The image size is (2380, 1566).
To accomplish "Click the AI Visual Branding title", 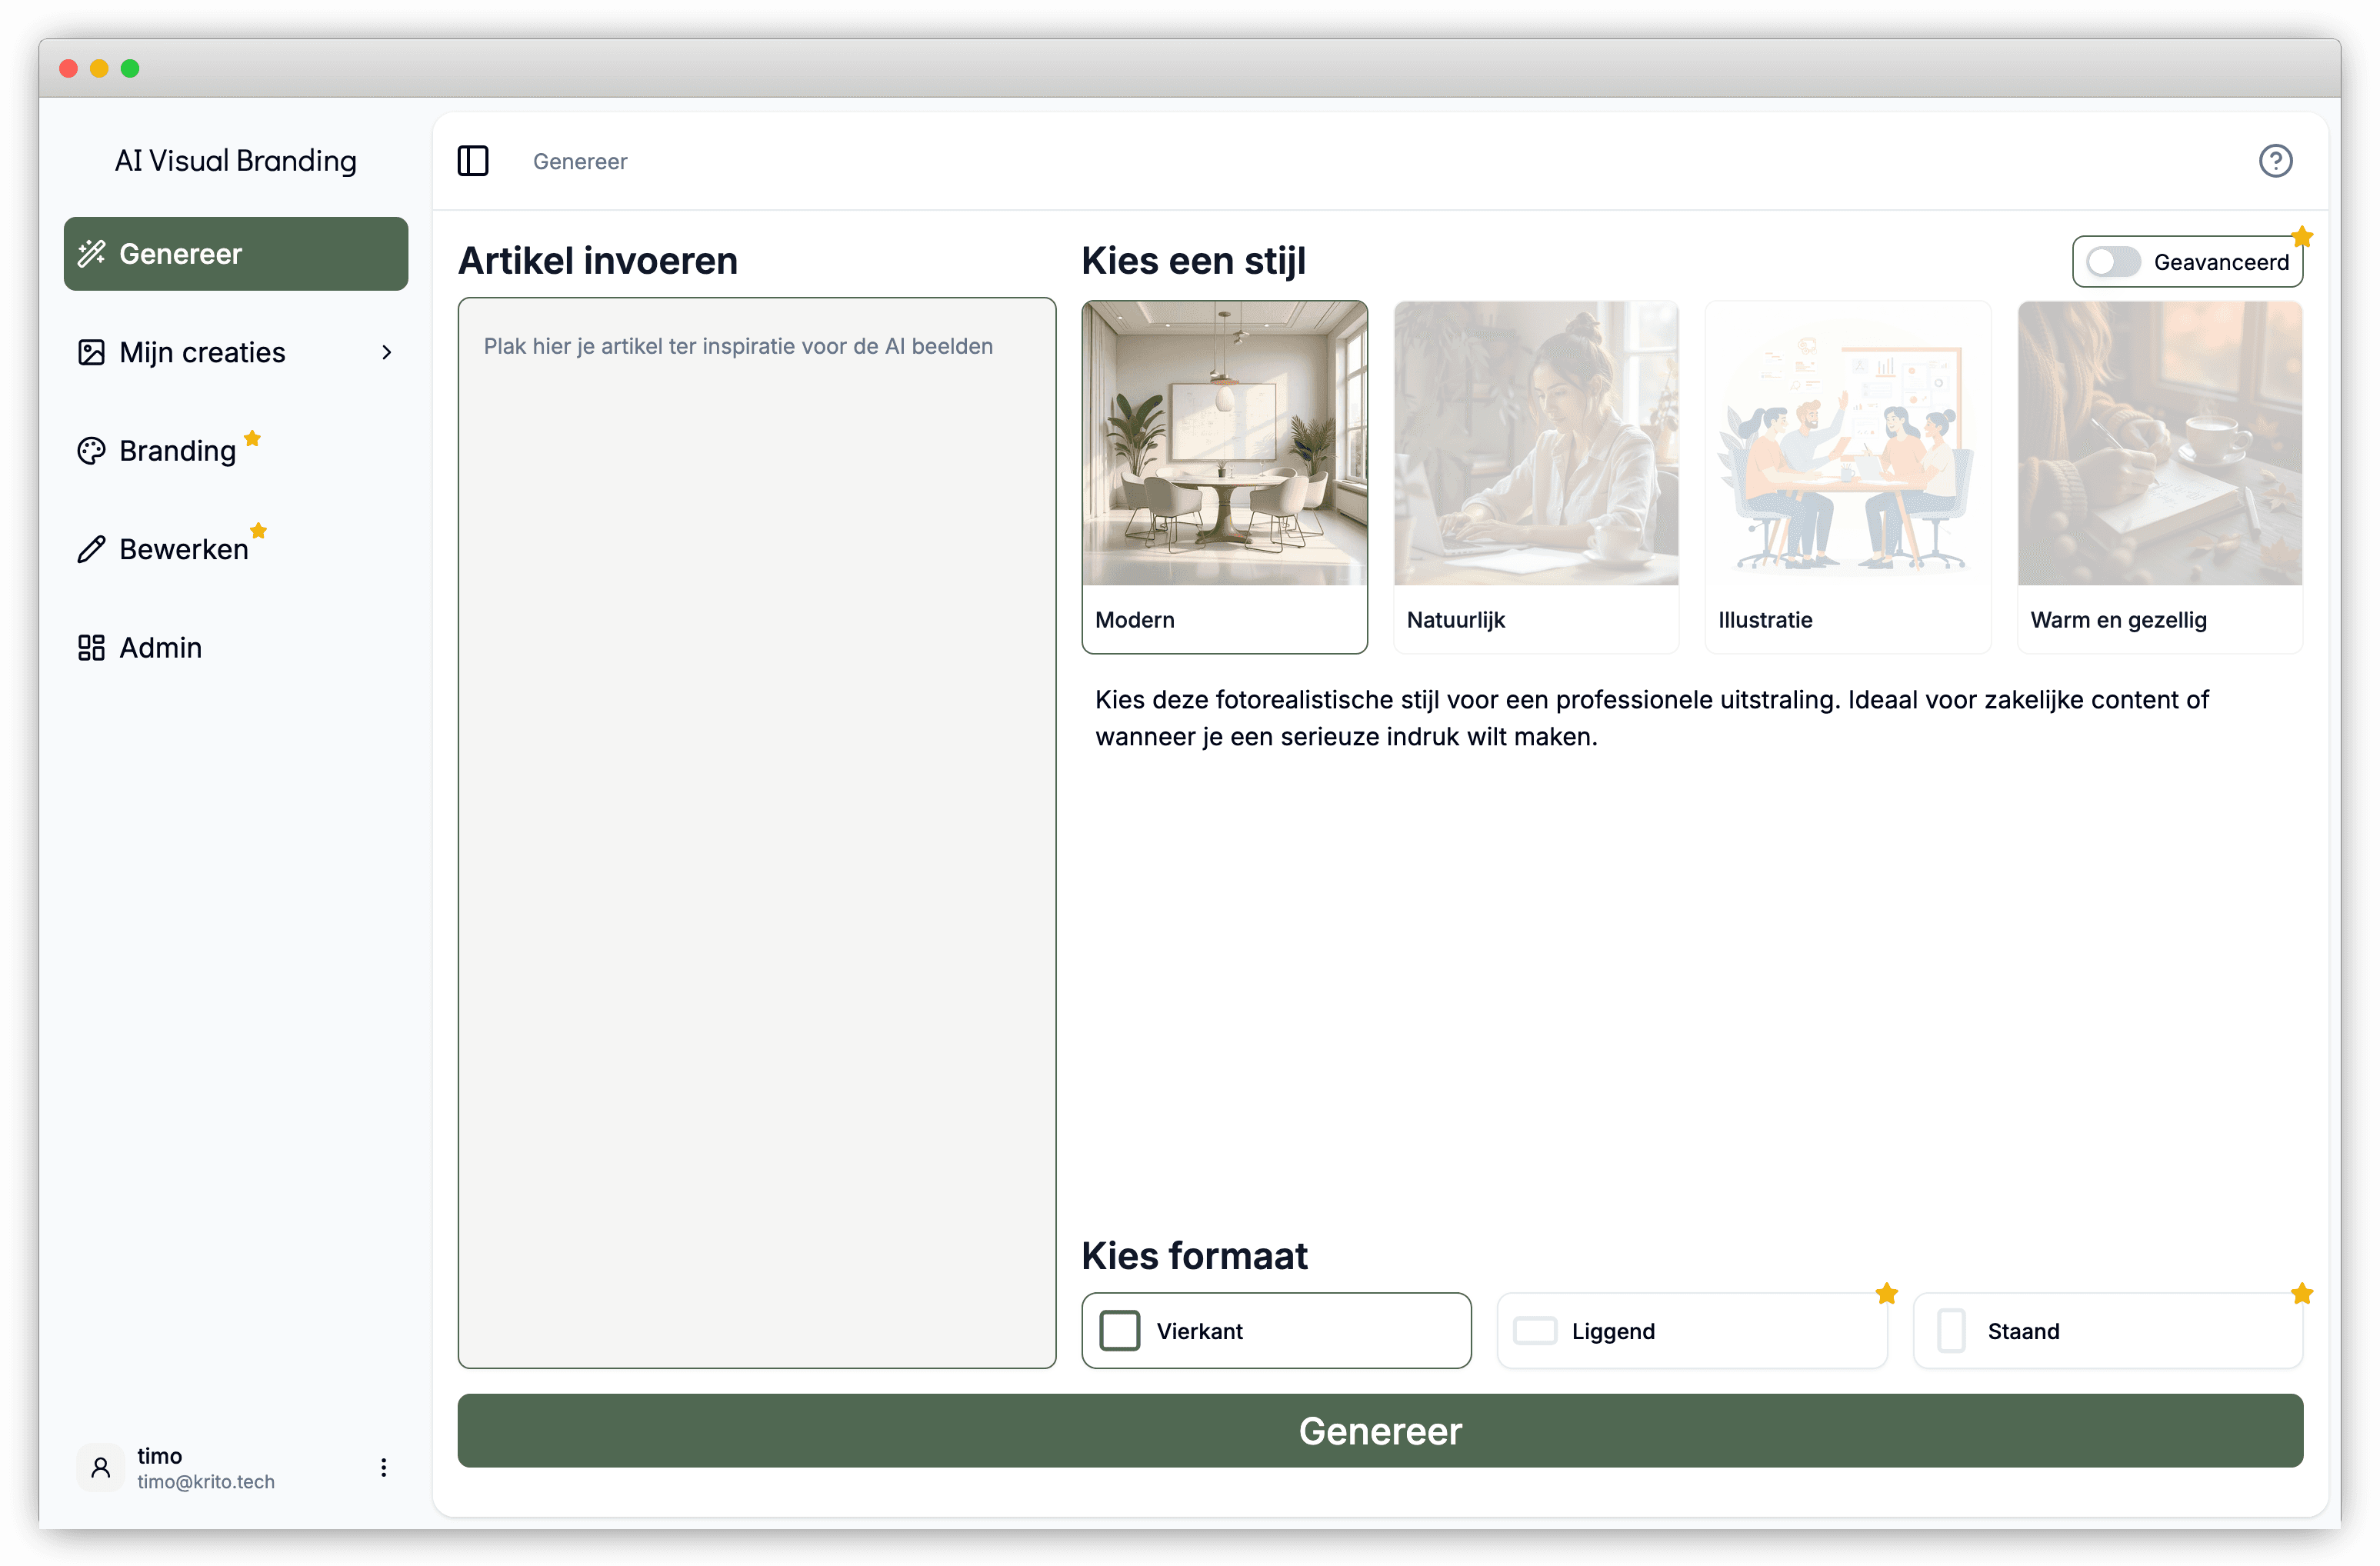I will 235,160.
